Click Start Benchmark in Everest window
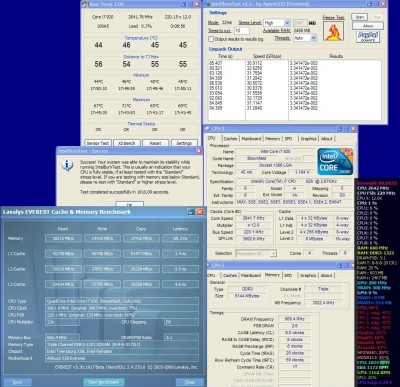Viewport: 400px width, 387px height. (x=104, y=382)
